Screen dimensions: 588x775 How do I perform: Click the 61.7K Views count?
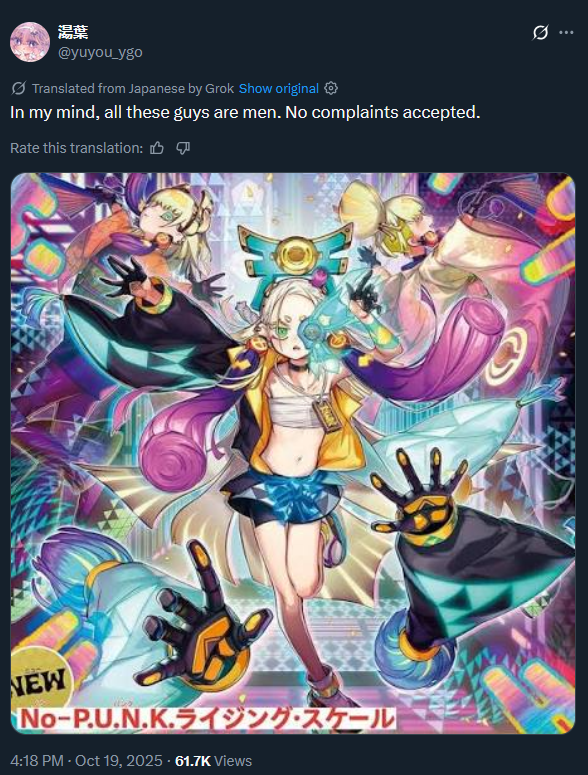click(213, 761)
